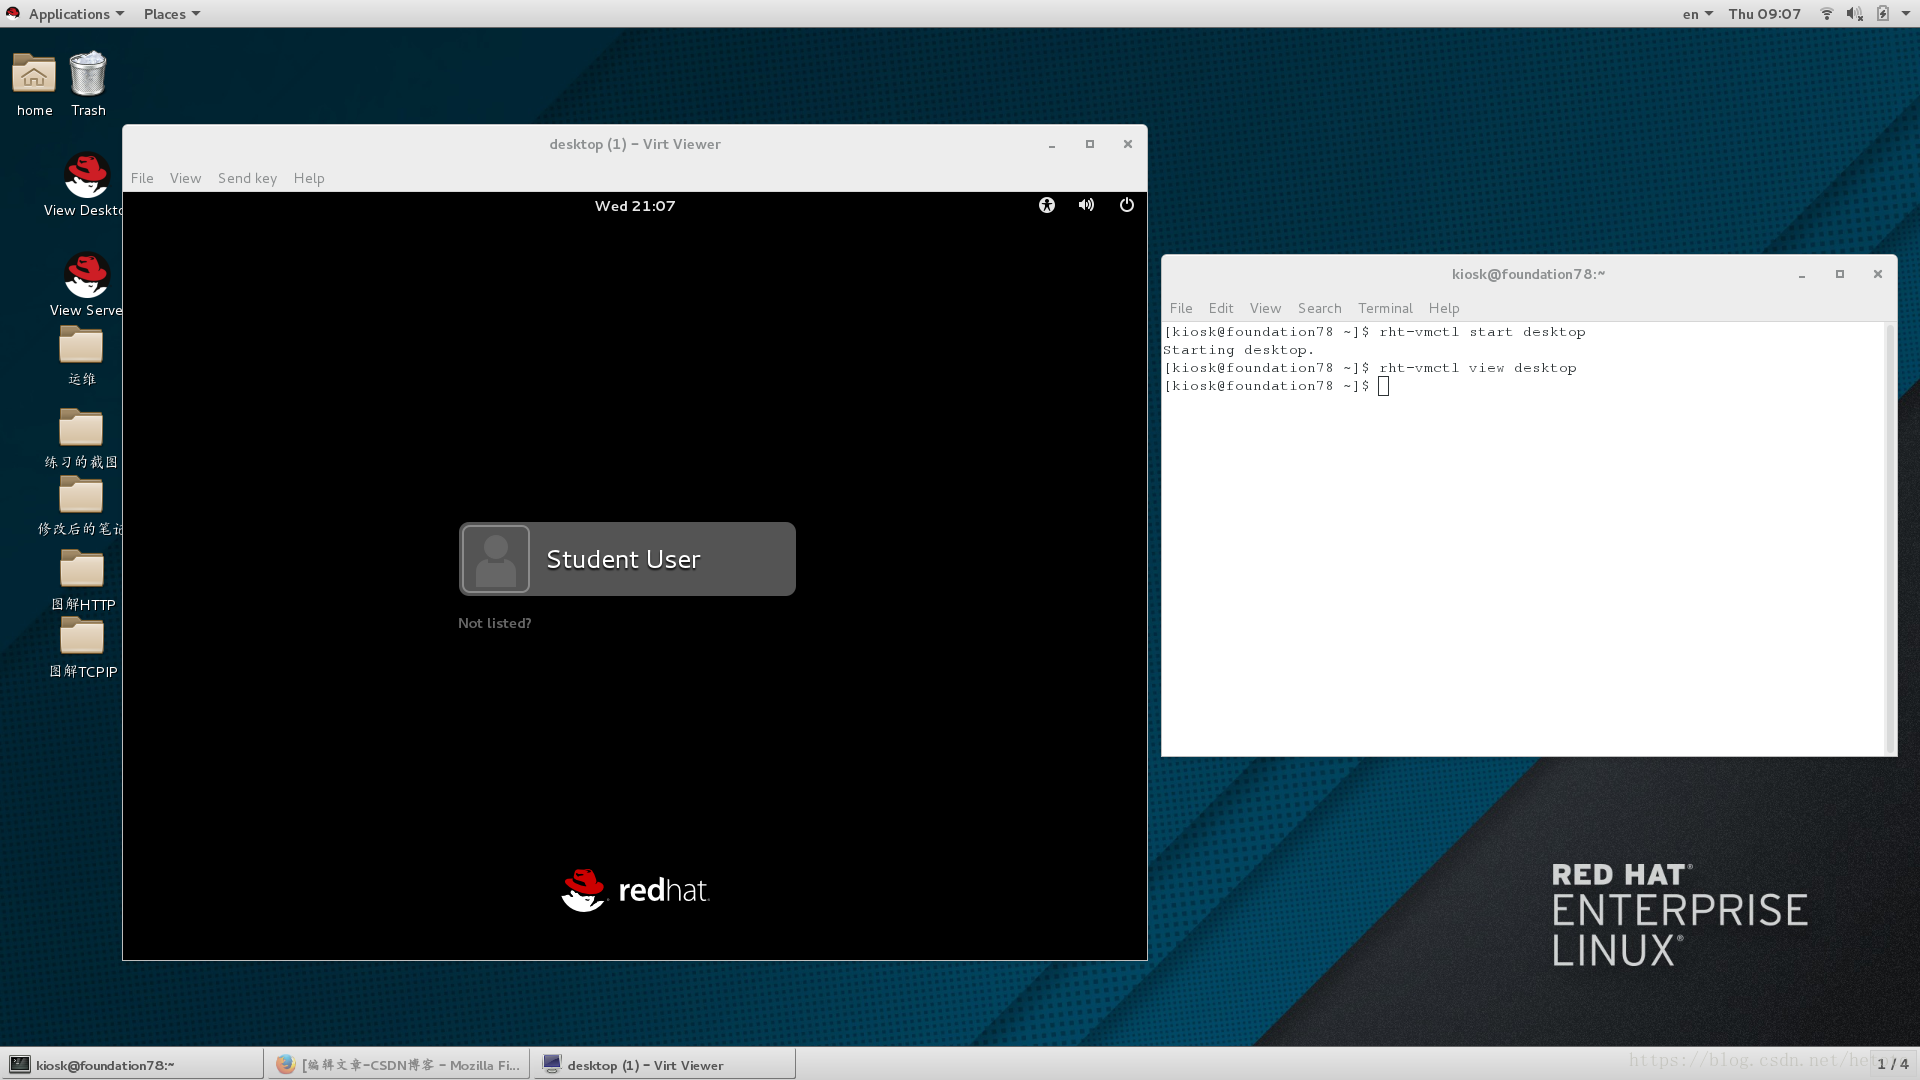This screenshot has width=1920, height=1080.
Task: Open the home folder desktop icon
Action: 34,75
